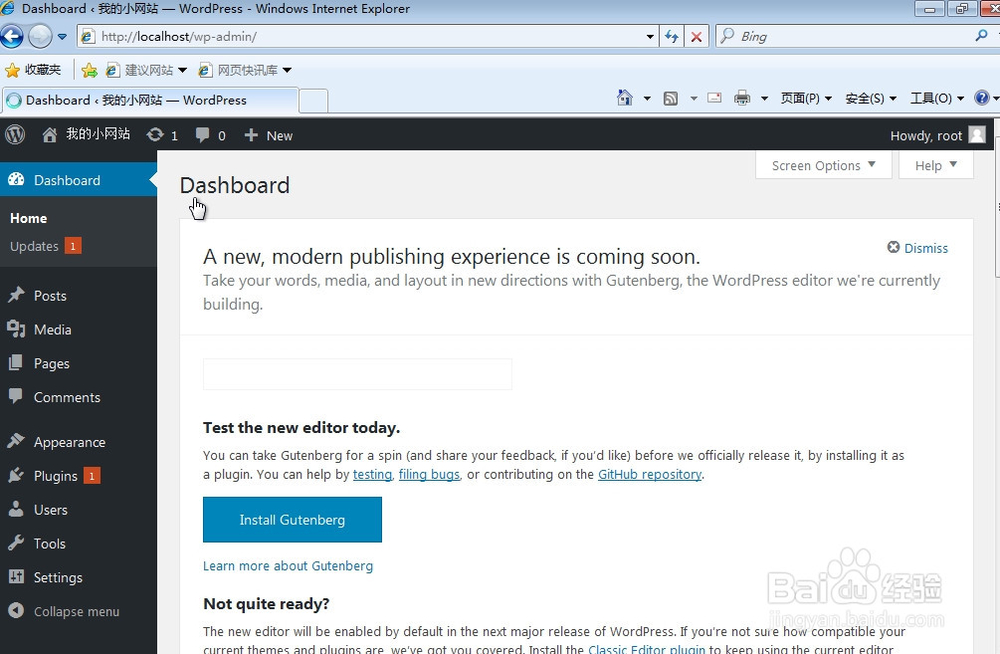Open recent pages dropdown arrow

[62, 37]
